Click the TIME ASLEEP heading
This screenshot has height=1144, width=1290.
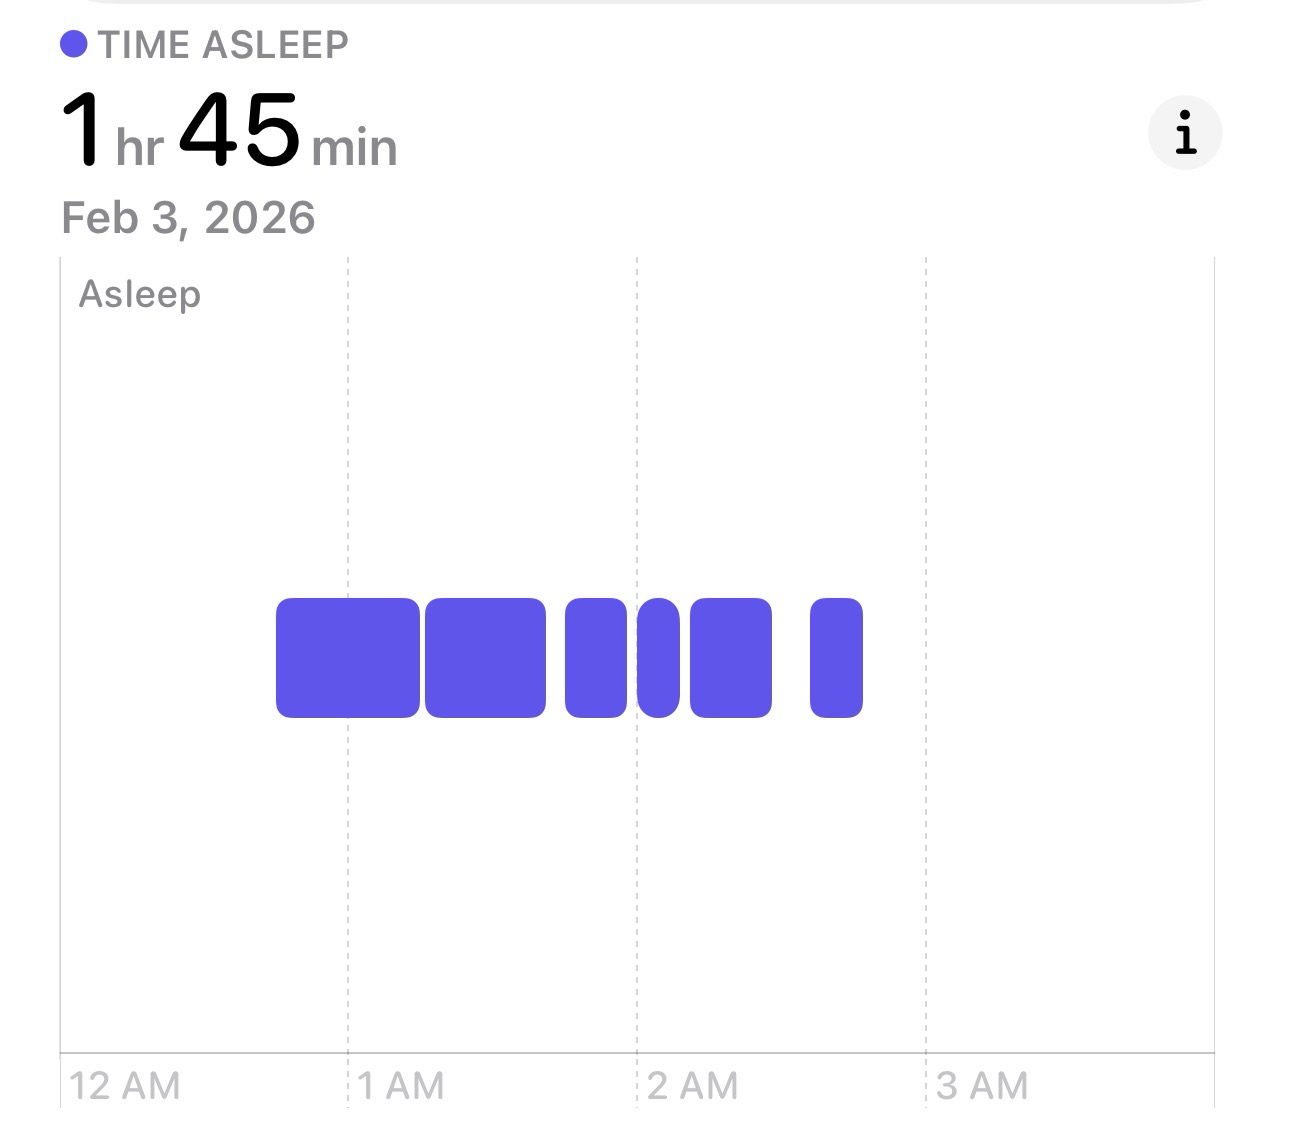[223, 45]
